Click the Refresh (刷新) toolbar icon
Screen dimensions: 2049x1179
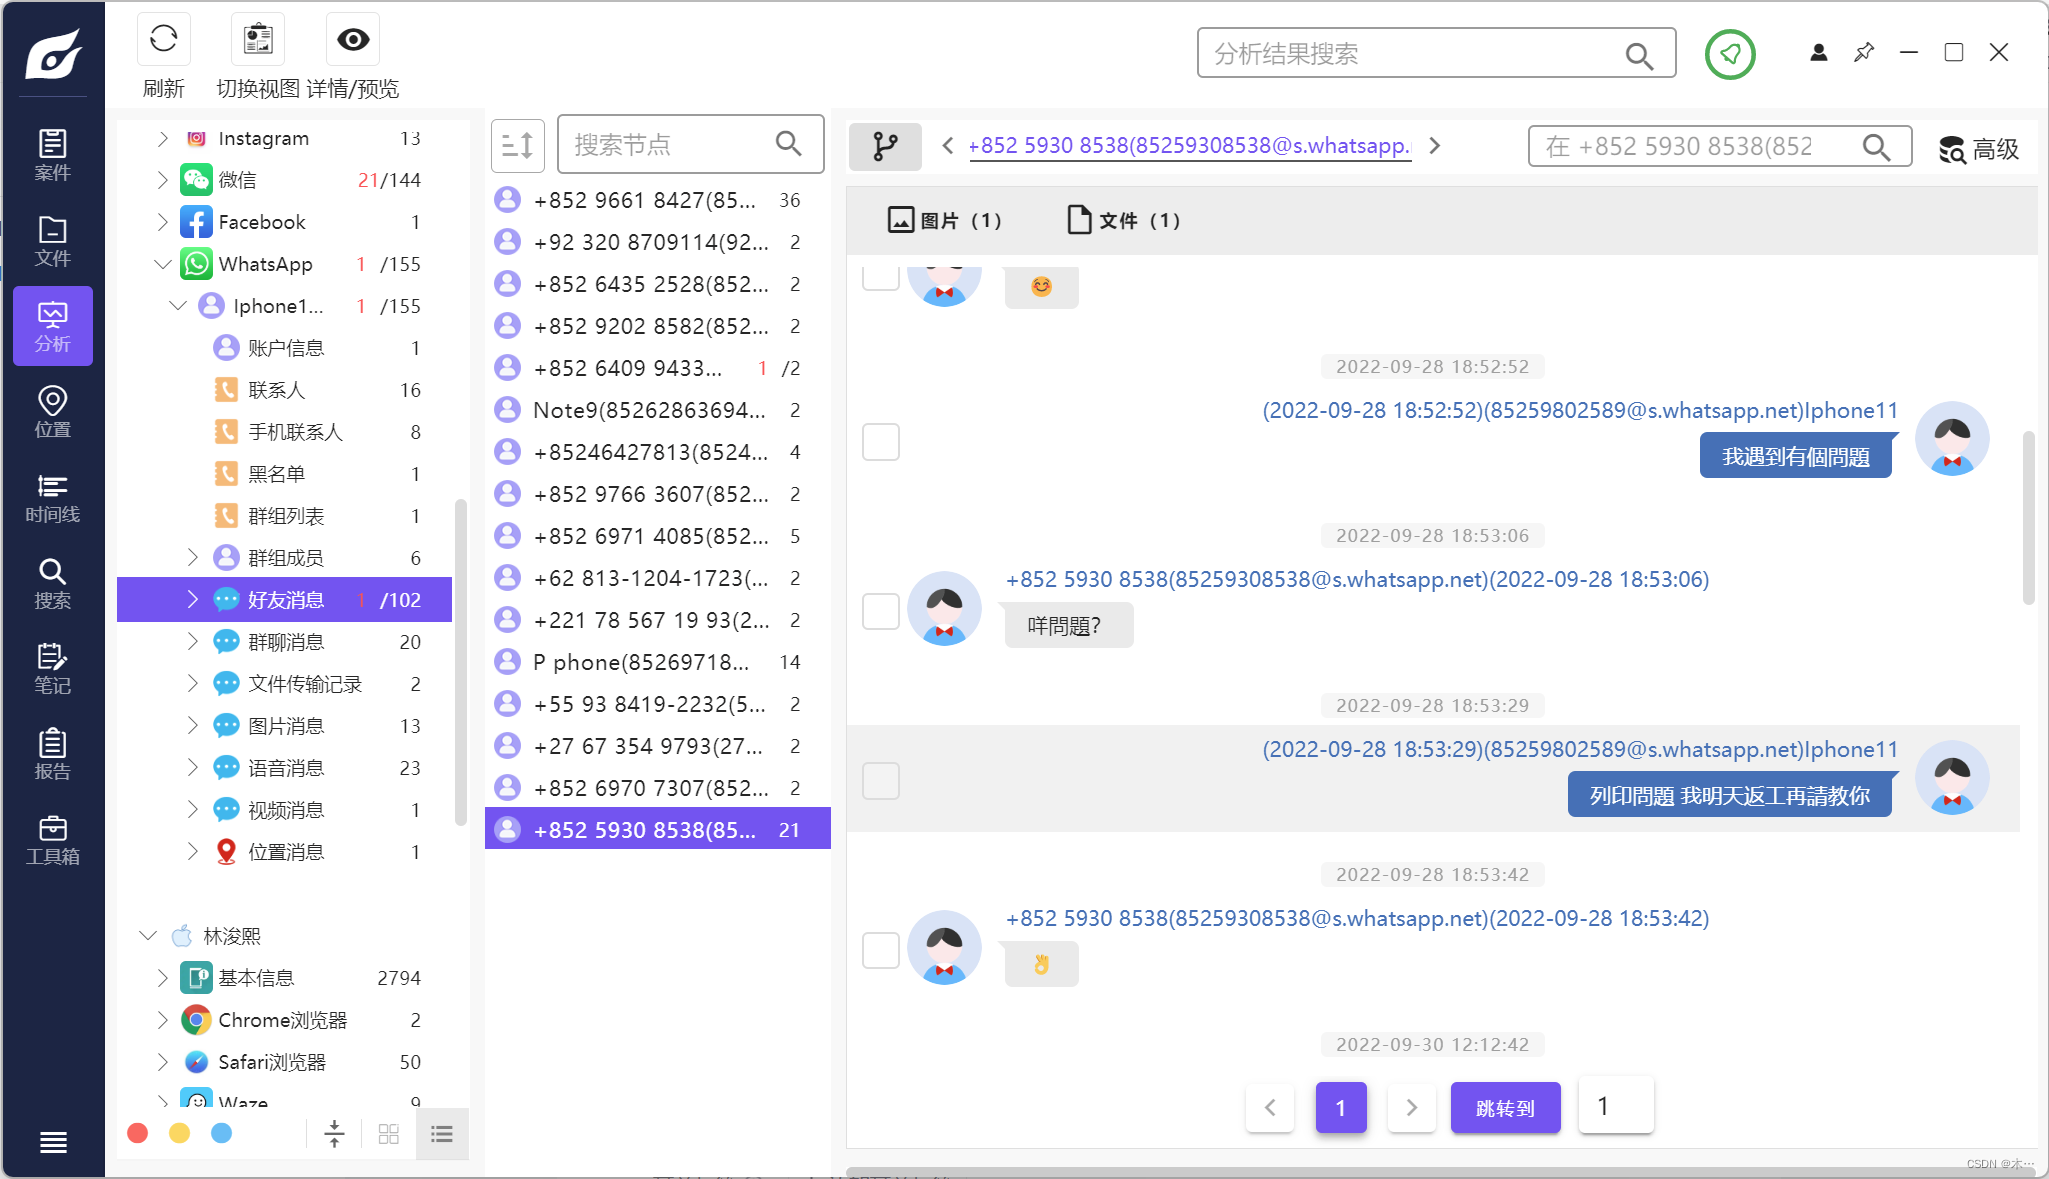(163, 40)
